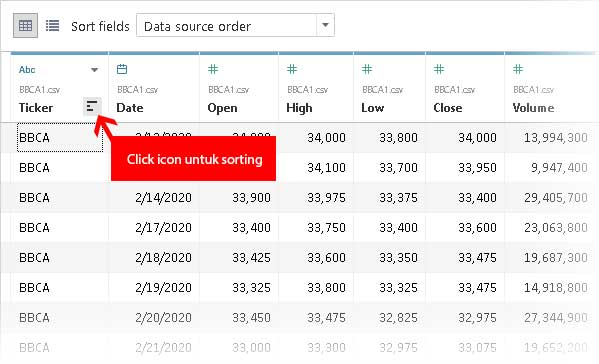
Task: Select the Date column header
Action: click(130, 108)
